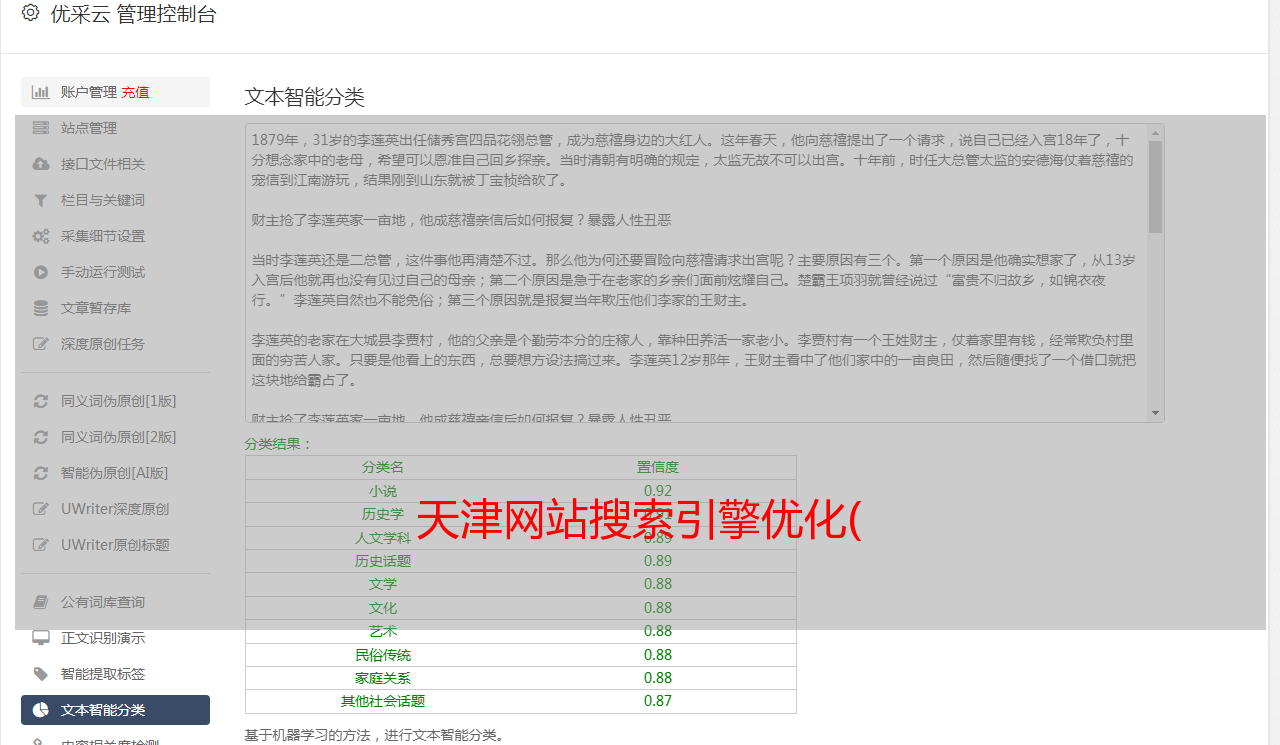Go to UWriter原创标题
Image resolution: width=1280 pixels, height=745 pixels.
pyautogui.click(x=115, y=545)
